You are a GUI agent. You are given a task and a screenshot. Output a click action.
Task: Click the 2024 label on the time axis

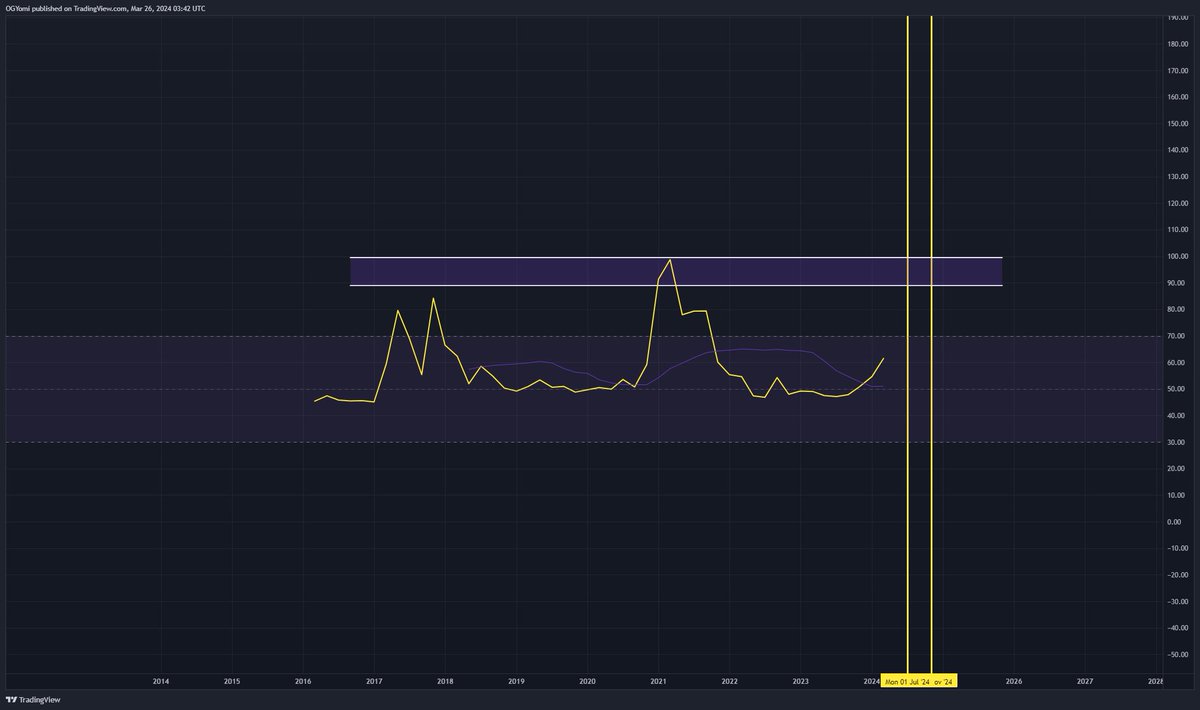(871, 680)
